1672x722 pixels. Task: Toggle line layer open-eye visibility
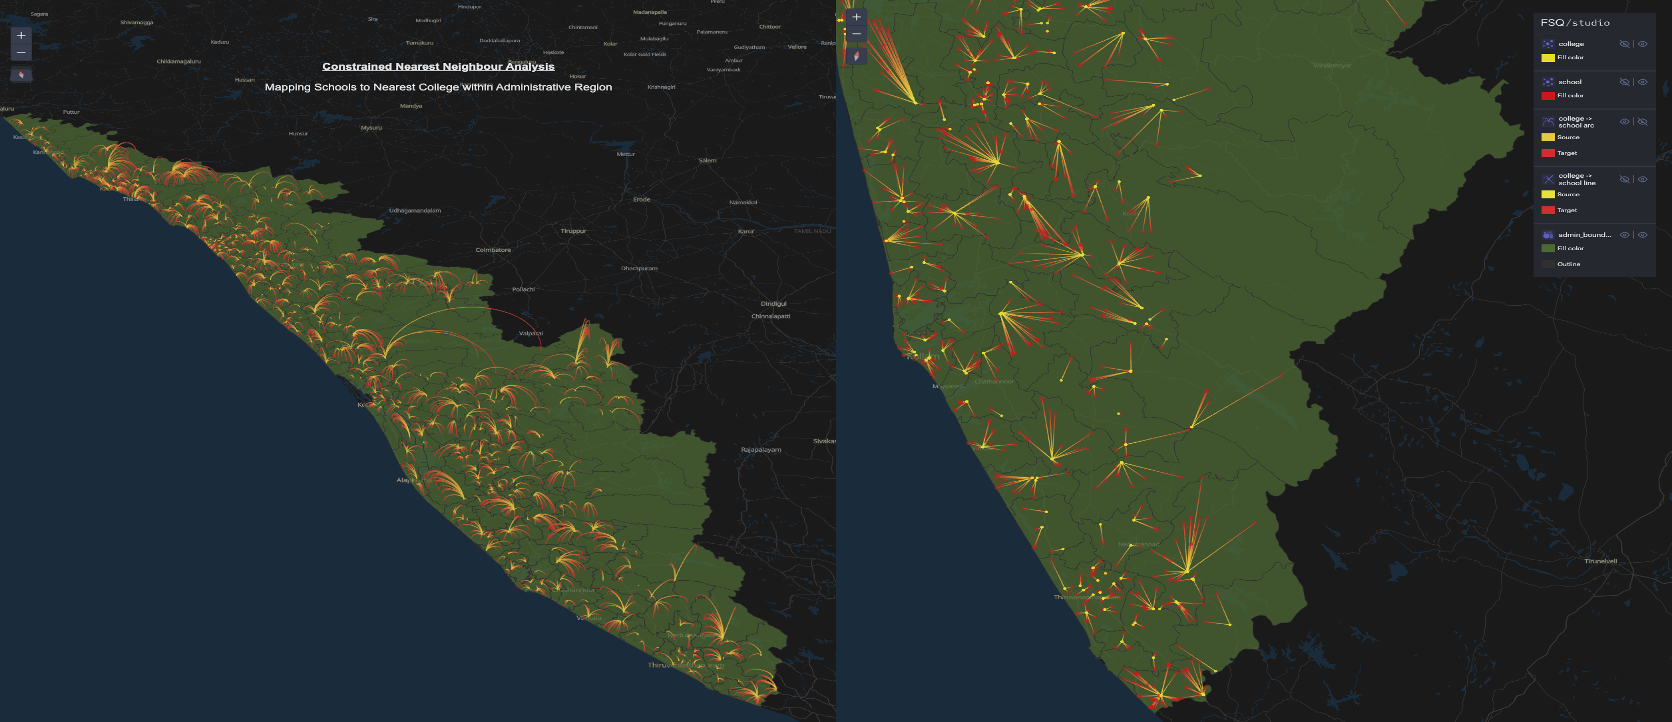point(1642,179)
